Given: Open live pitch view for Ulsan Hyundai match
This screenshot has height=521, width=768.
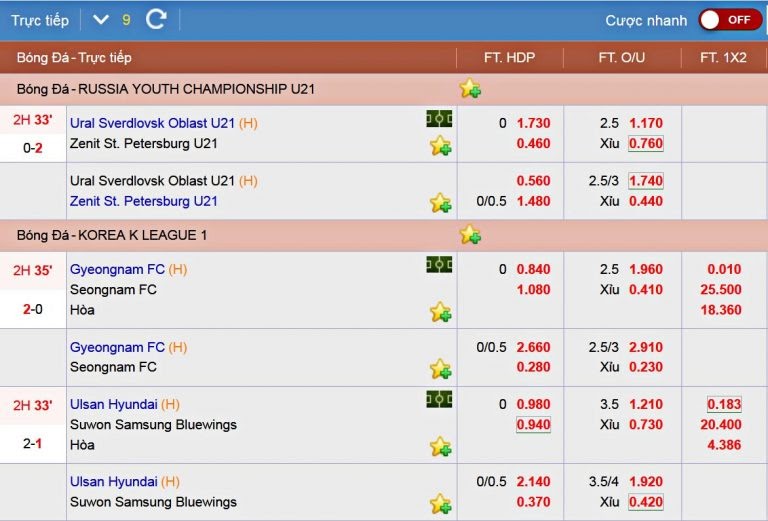Looking at the screenshot, I should click(439, 400).
